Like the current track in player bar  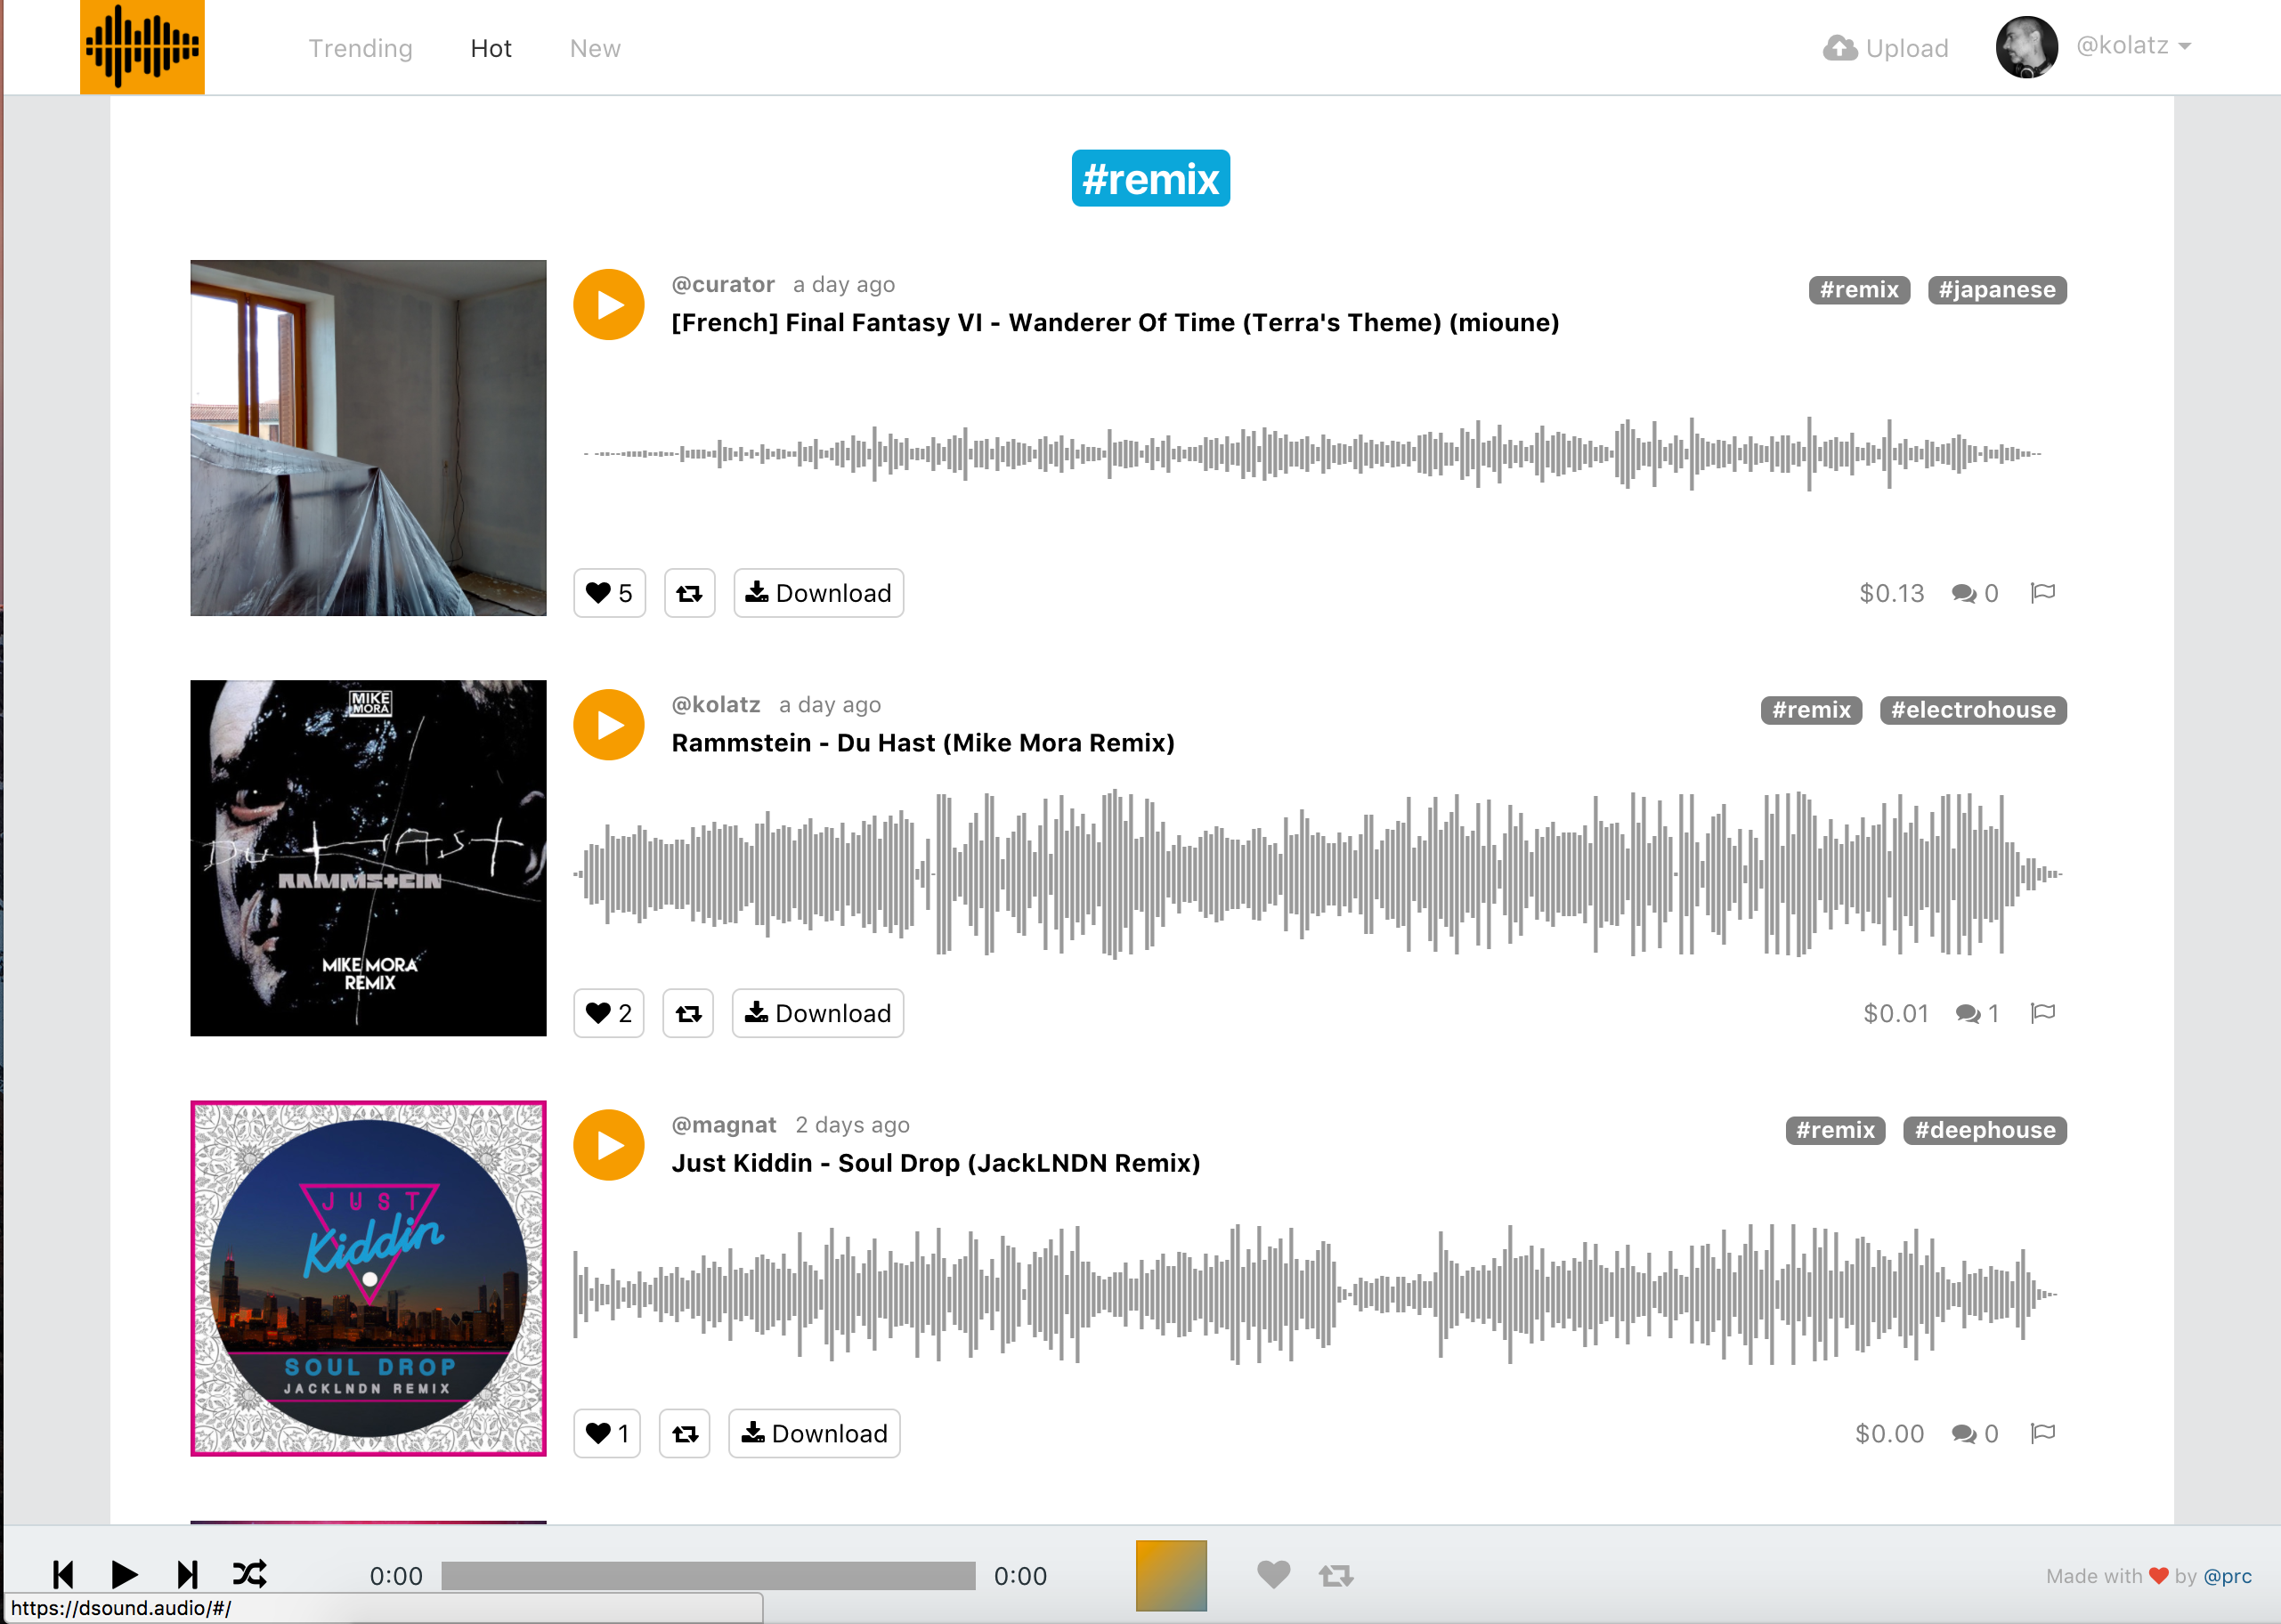click(1273, 1575)
